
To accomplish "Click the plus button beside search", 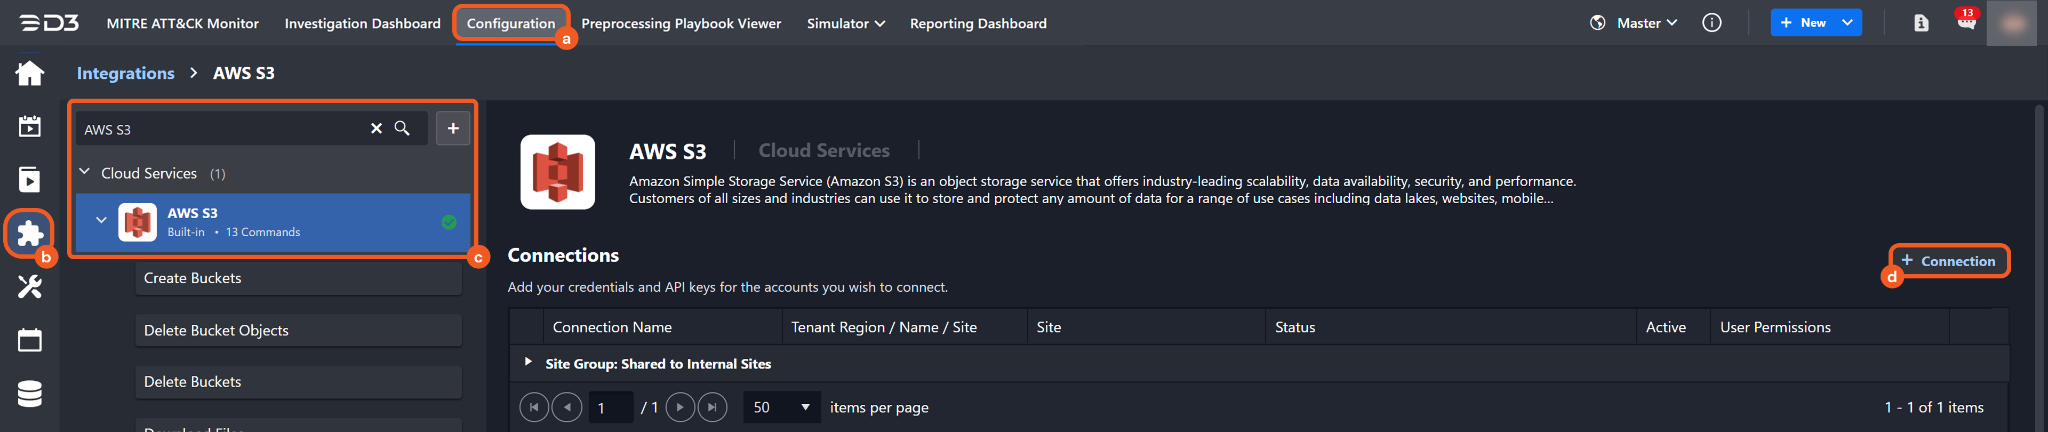I will tap(453, 128).
